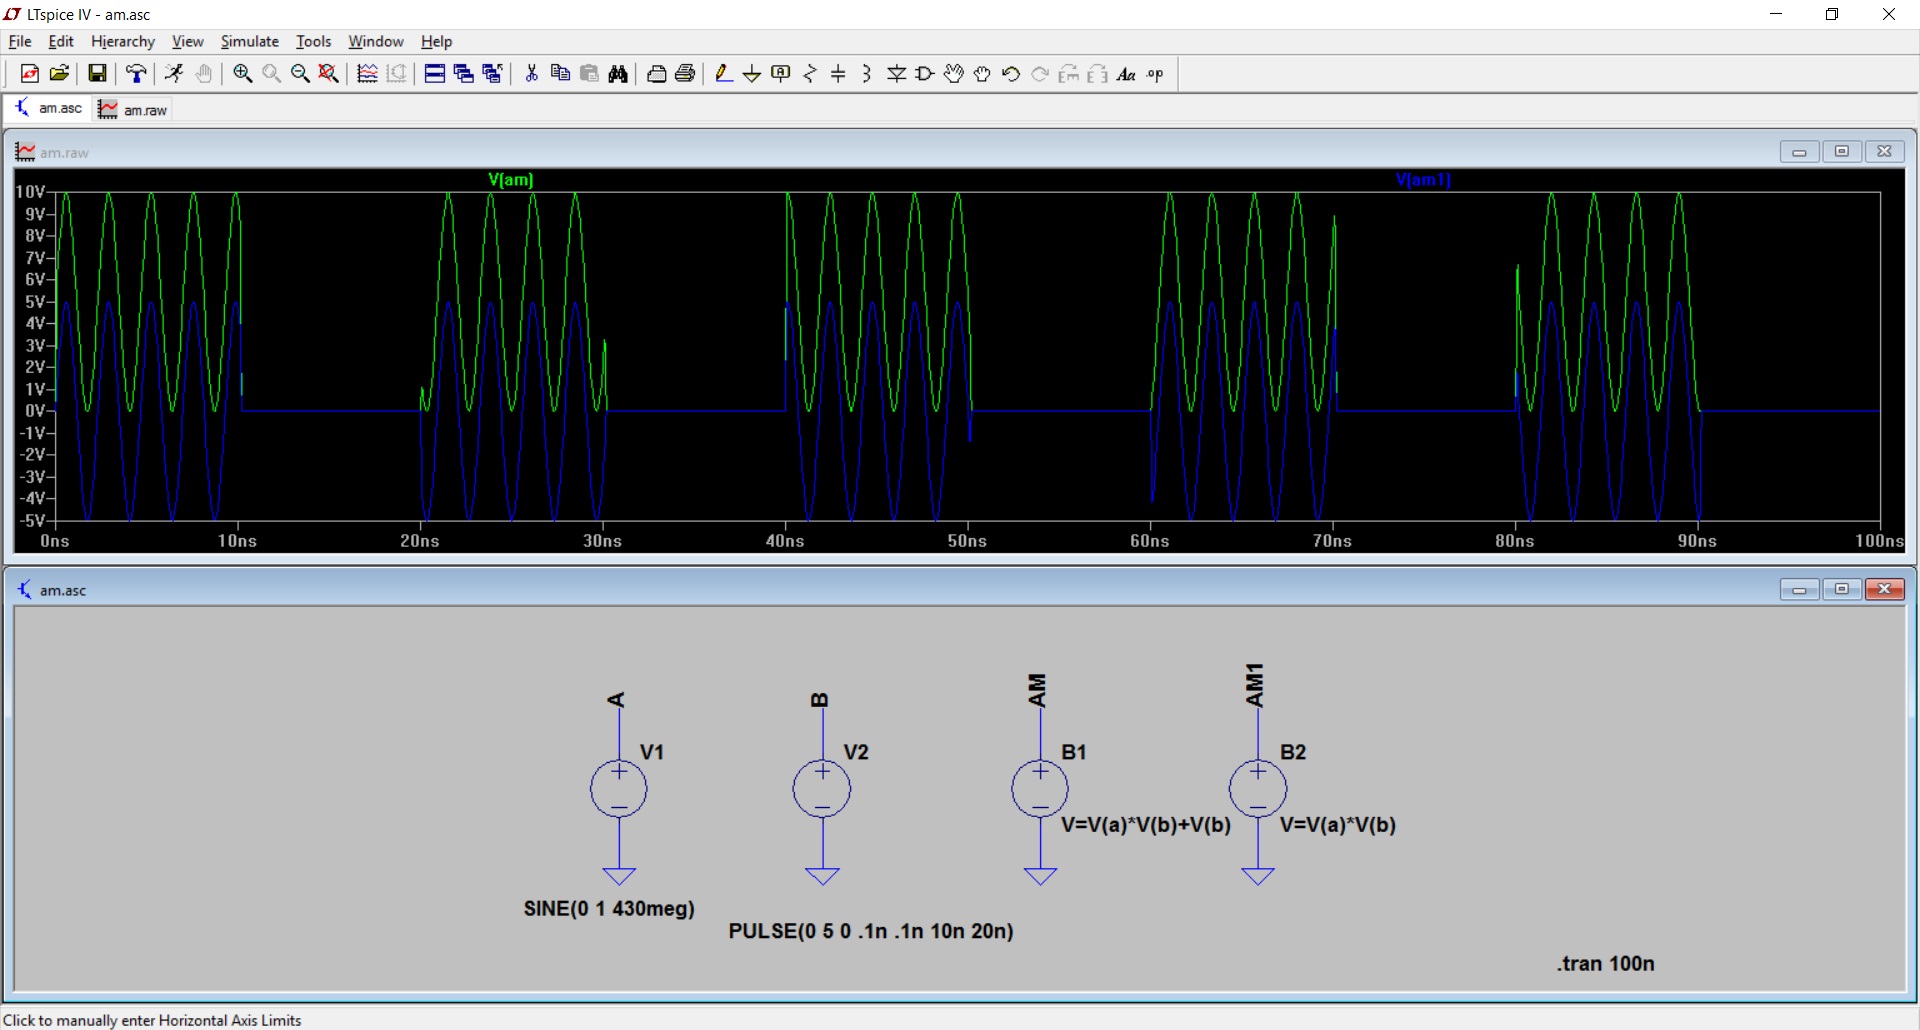Select voltage source V2 symbol
This screenshot has height=1030, width=1920.
click(x=822, y=789)
